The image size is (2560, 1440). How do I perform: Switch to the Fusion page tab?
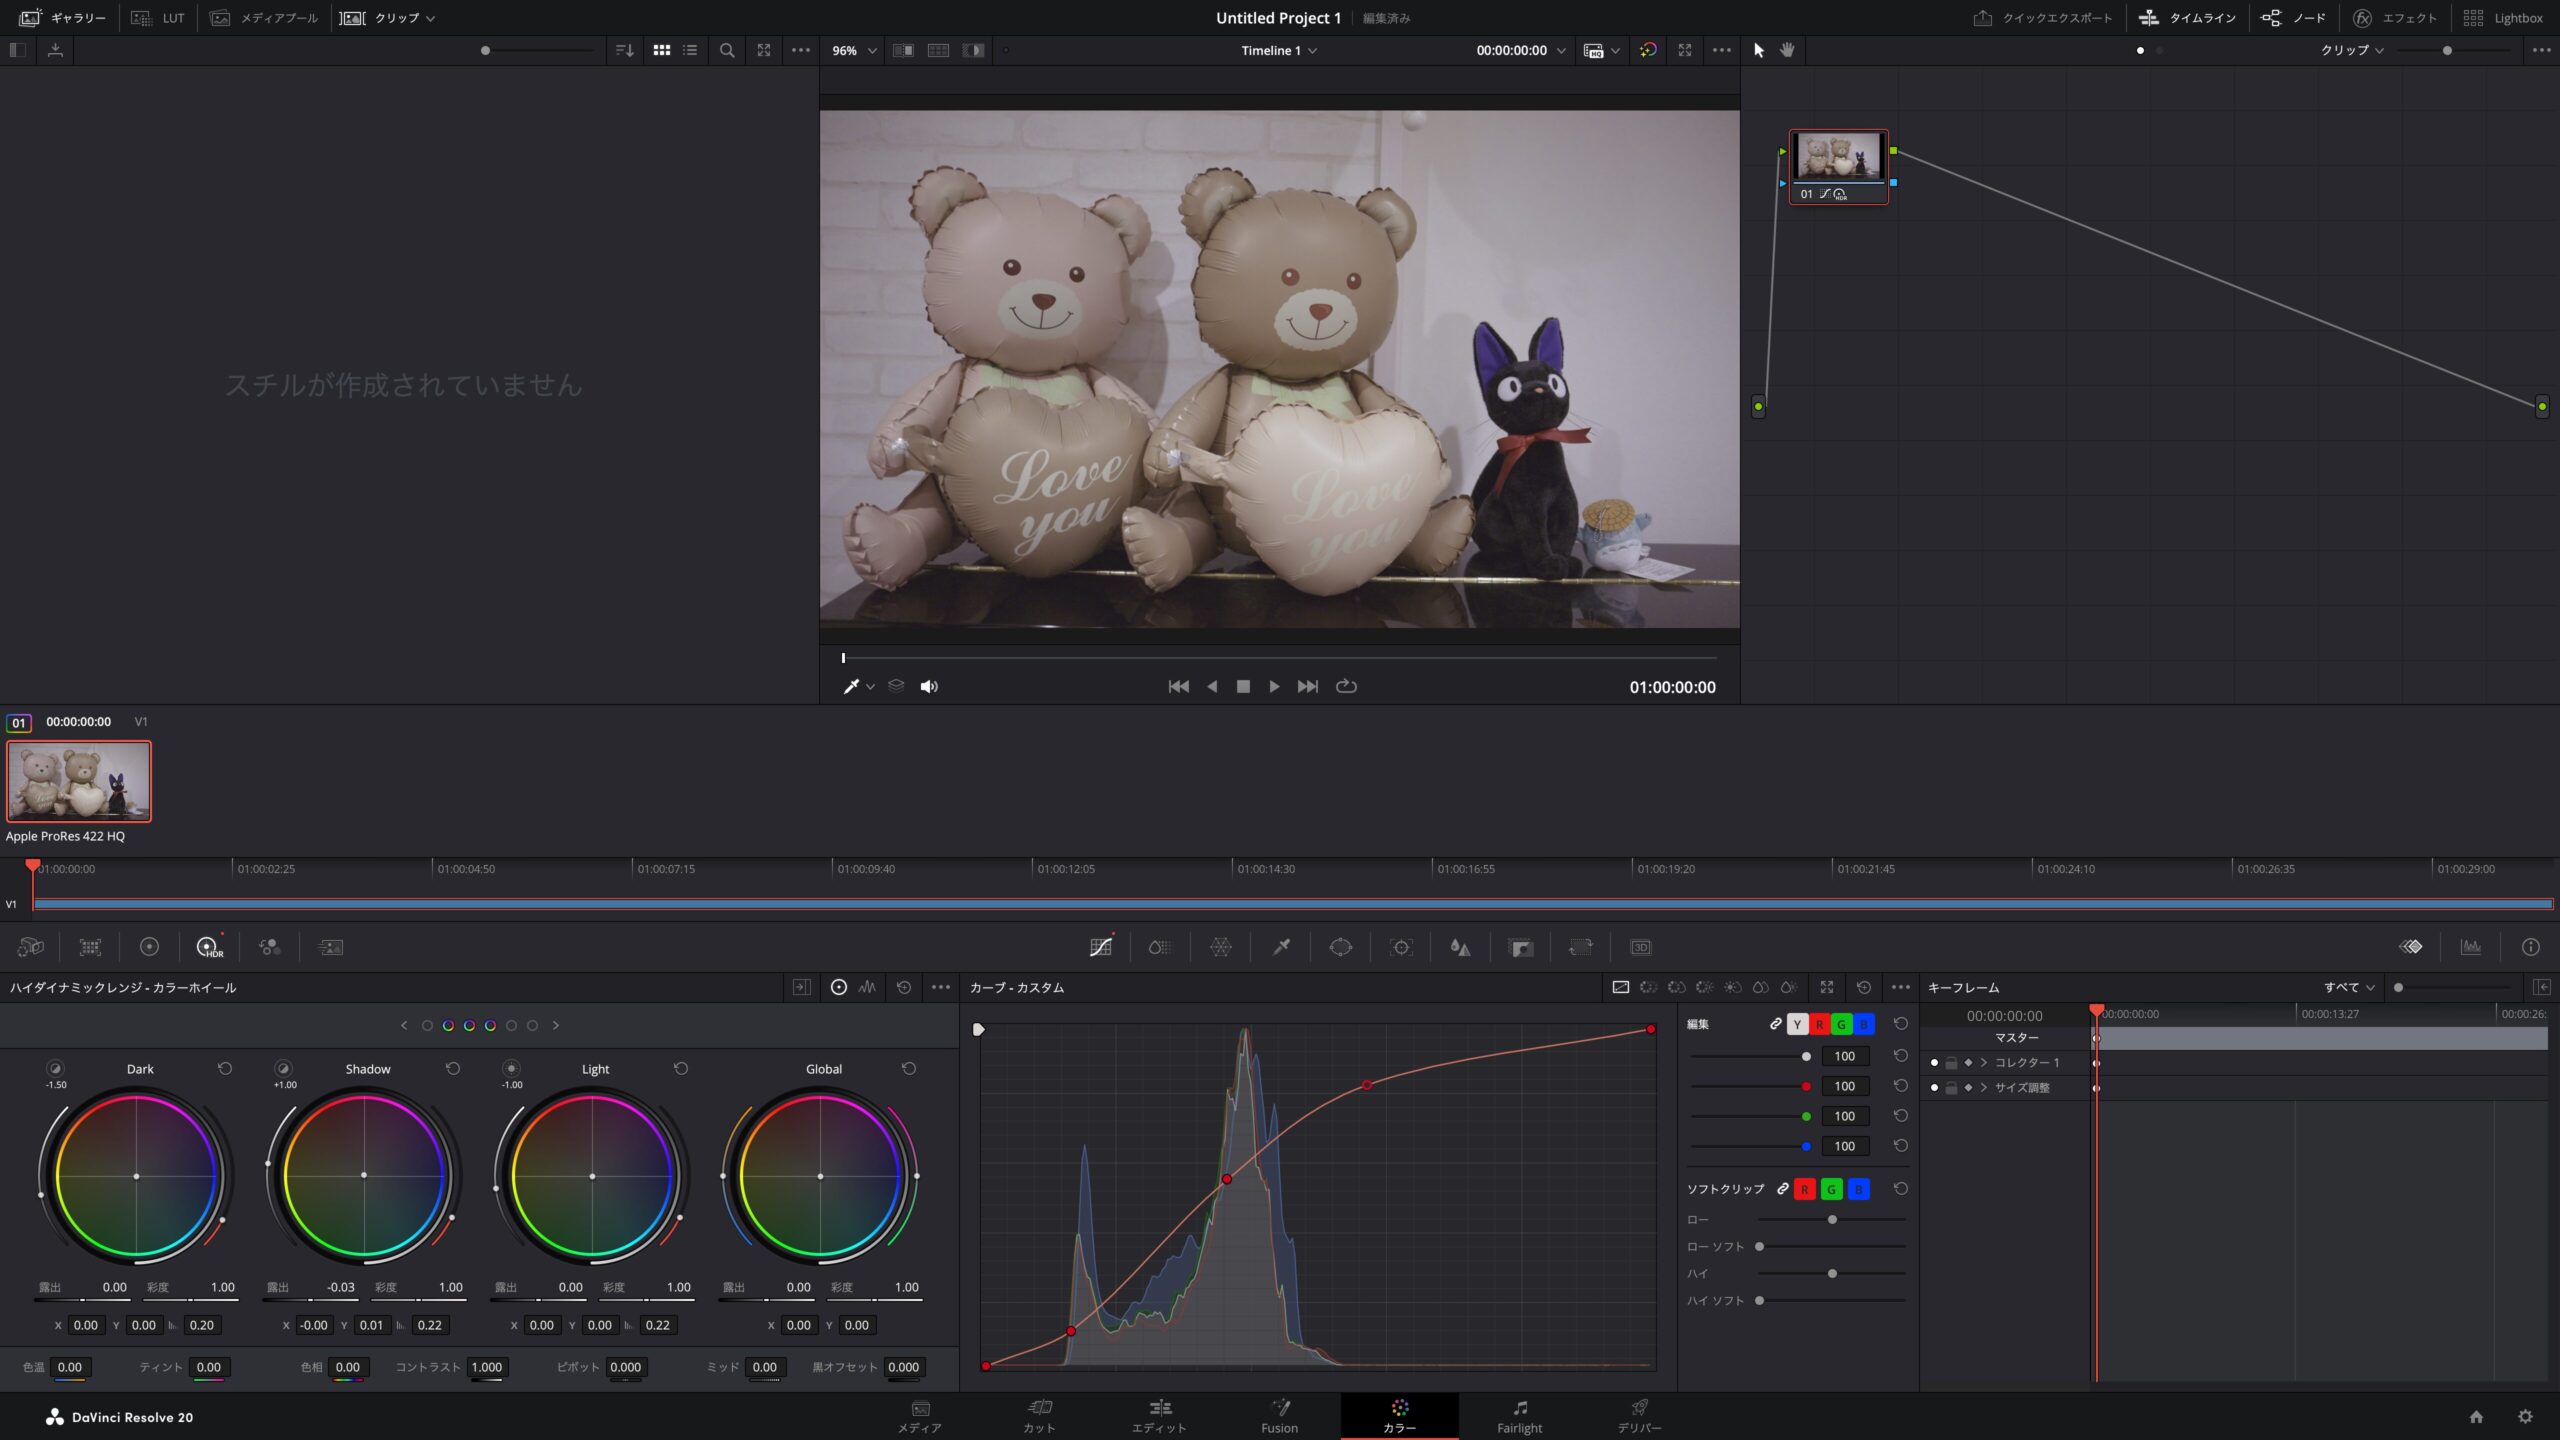click(x=1280, y=1417)
